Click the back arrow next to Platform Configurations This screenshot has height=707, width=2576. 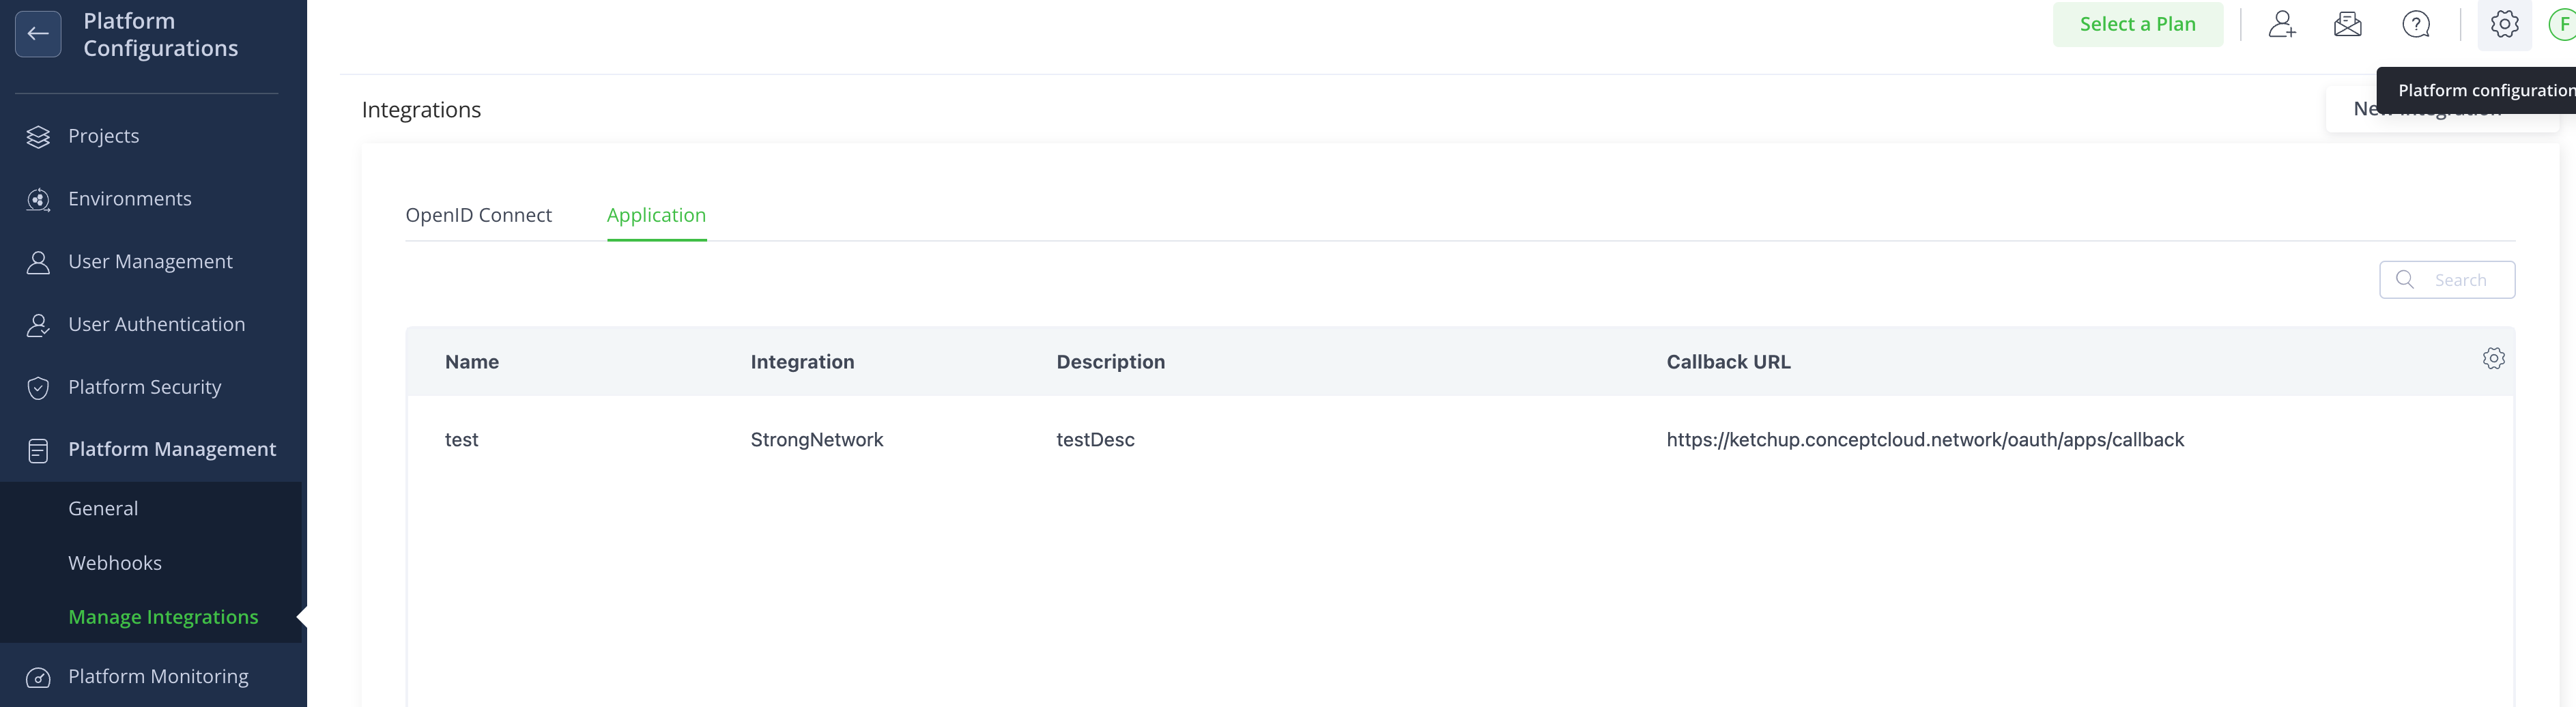37,33
